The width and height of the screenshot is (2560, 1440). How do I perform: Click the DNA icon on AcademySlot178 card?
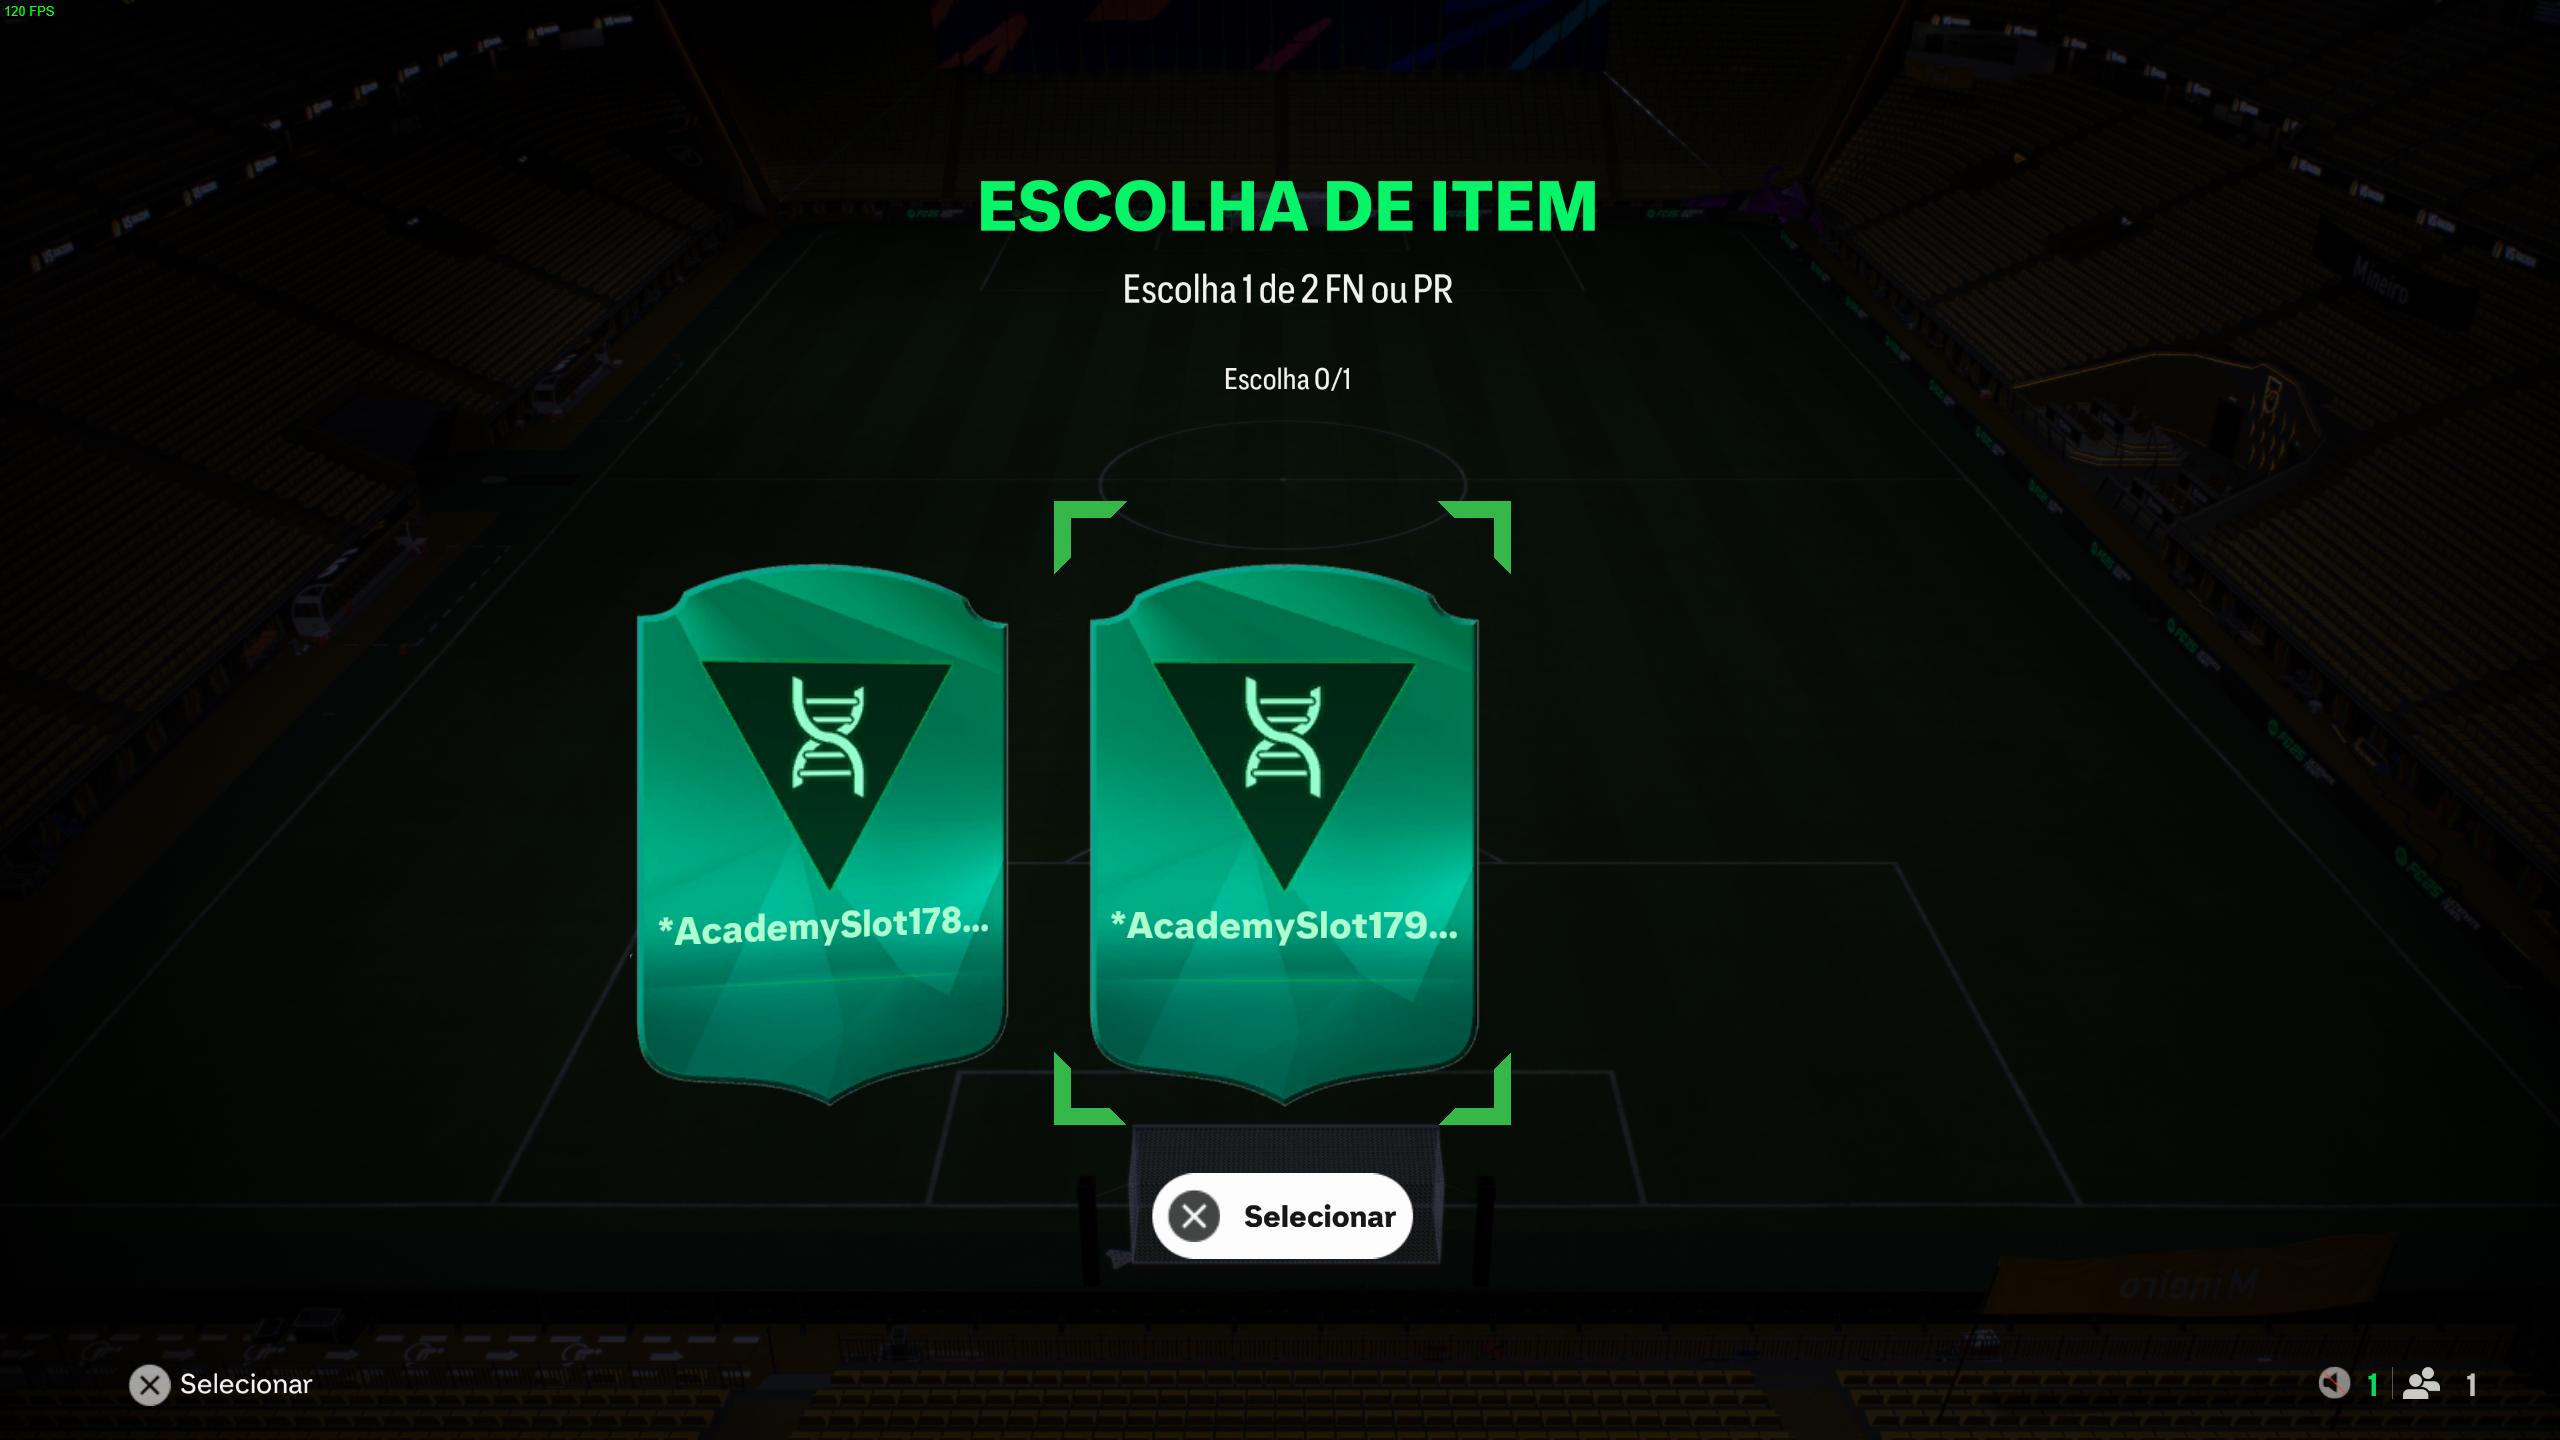click(x=828, y=736)
